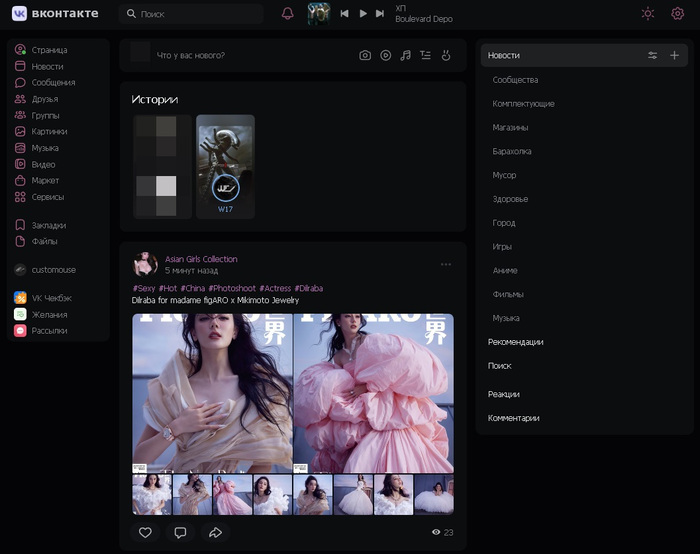Open the gear settings icon in header

[677, 14]
